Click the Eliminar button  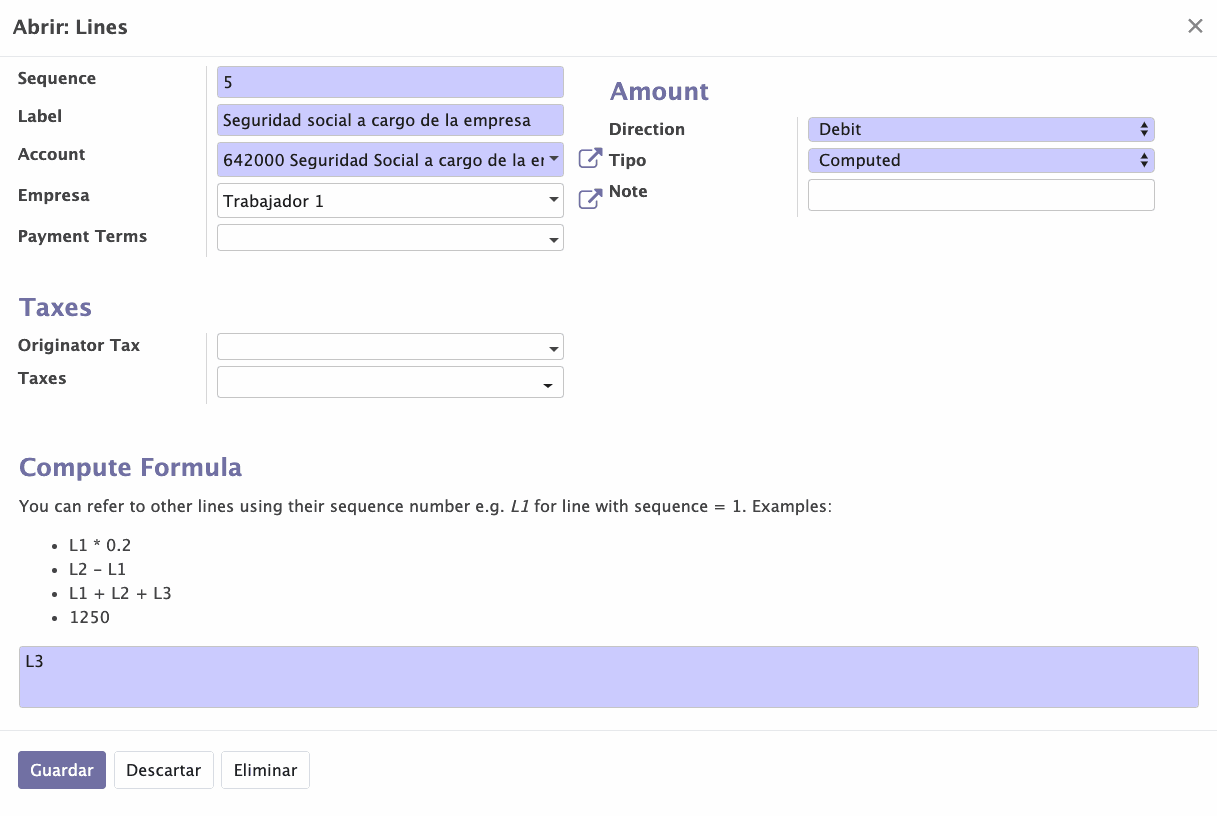[x=265, y=770]
